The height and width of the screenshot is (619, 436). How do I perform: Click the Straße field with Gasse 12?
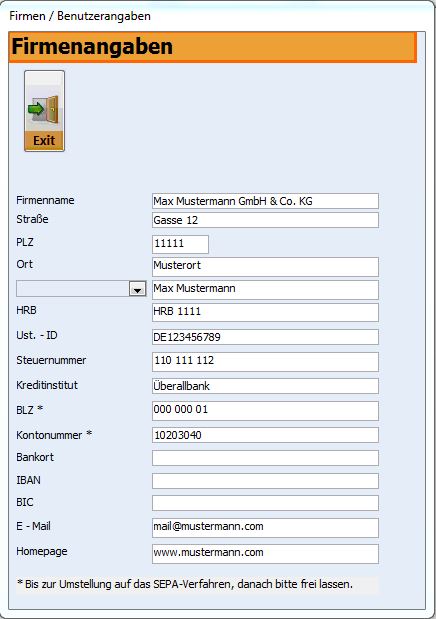point(265,220)
